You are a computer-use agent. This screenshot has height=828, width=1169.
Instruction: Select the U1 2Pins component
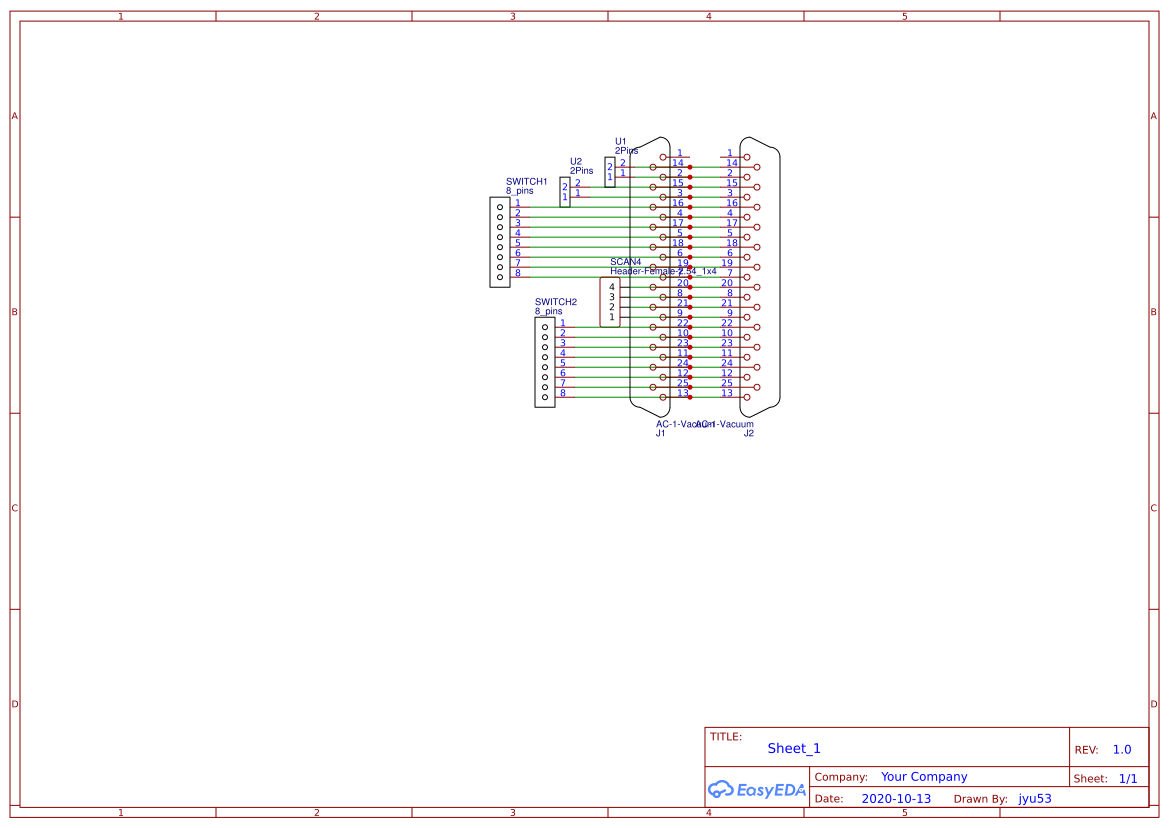[609, 172]
